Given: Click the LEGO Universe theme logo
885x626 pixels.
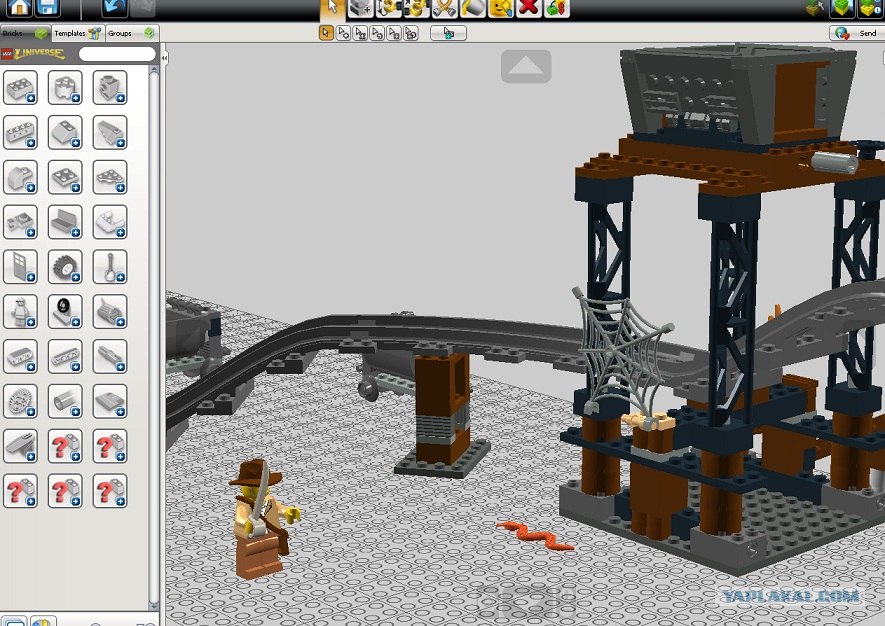Looking at the screenshot, I should pyautogui.click(x=33, y=54).
